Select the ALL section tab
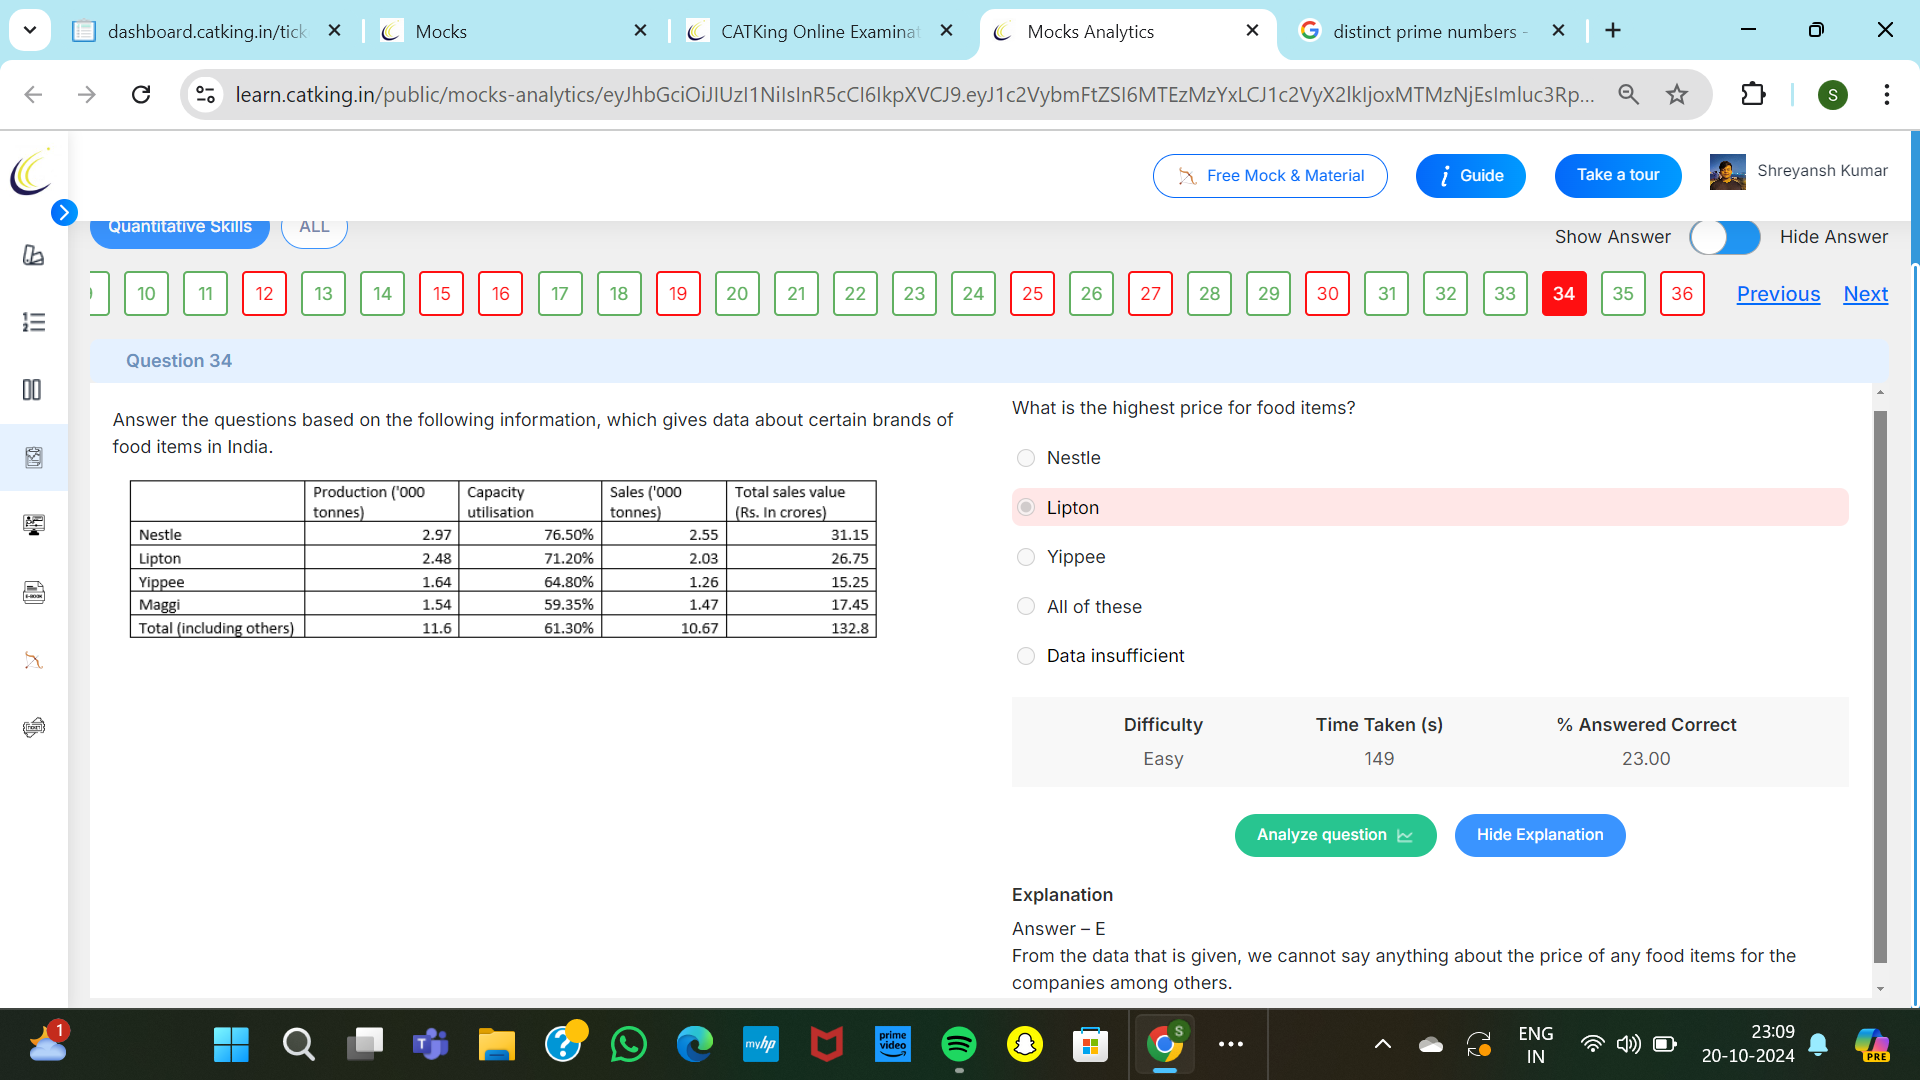Screen dimensions: 1920x1080 314,227
